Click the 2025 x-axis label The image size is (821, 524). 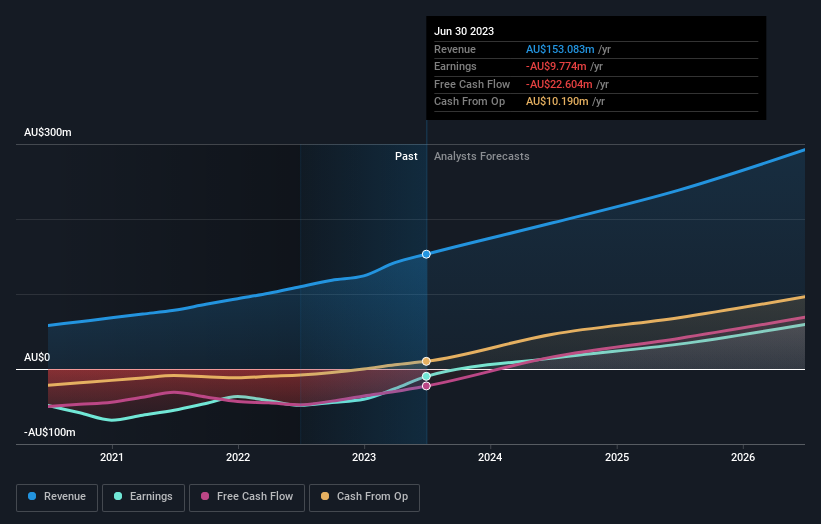(x=617, y=457)
